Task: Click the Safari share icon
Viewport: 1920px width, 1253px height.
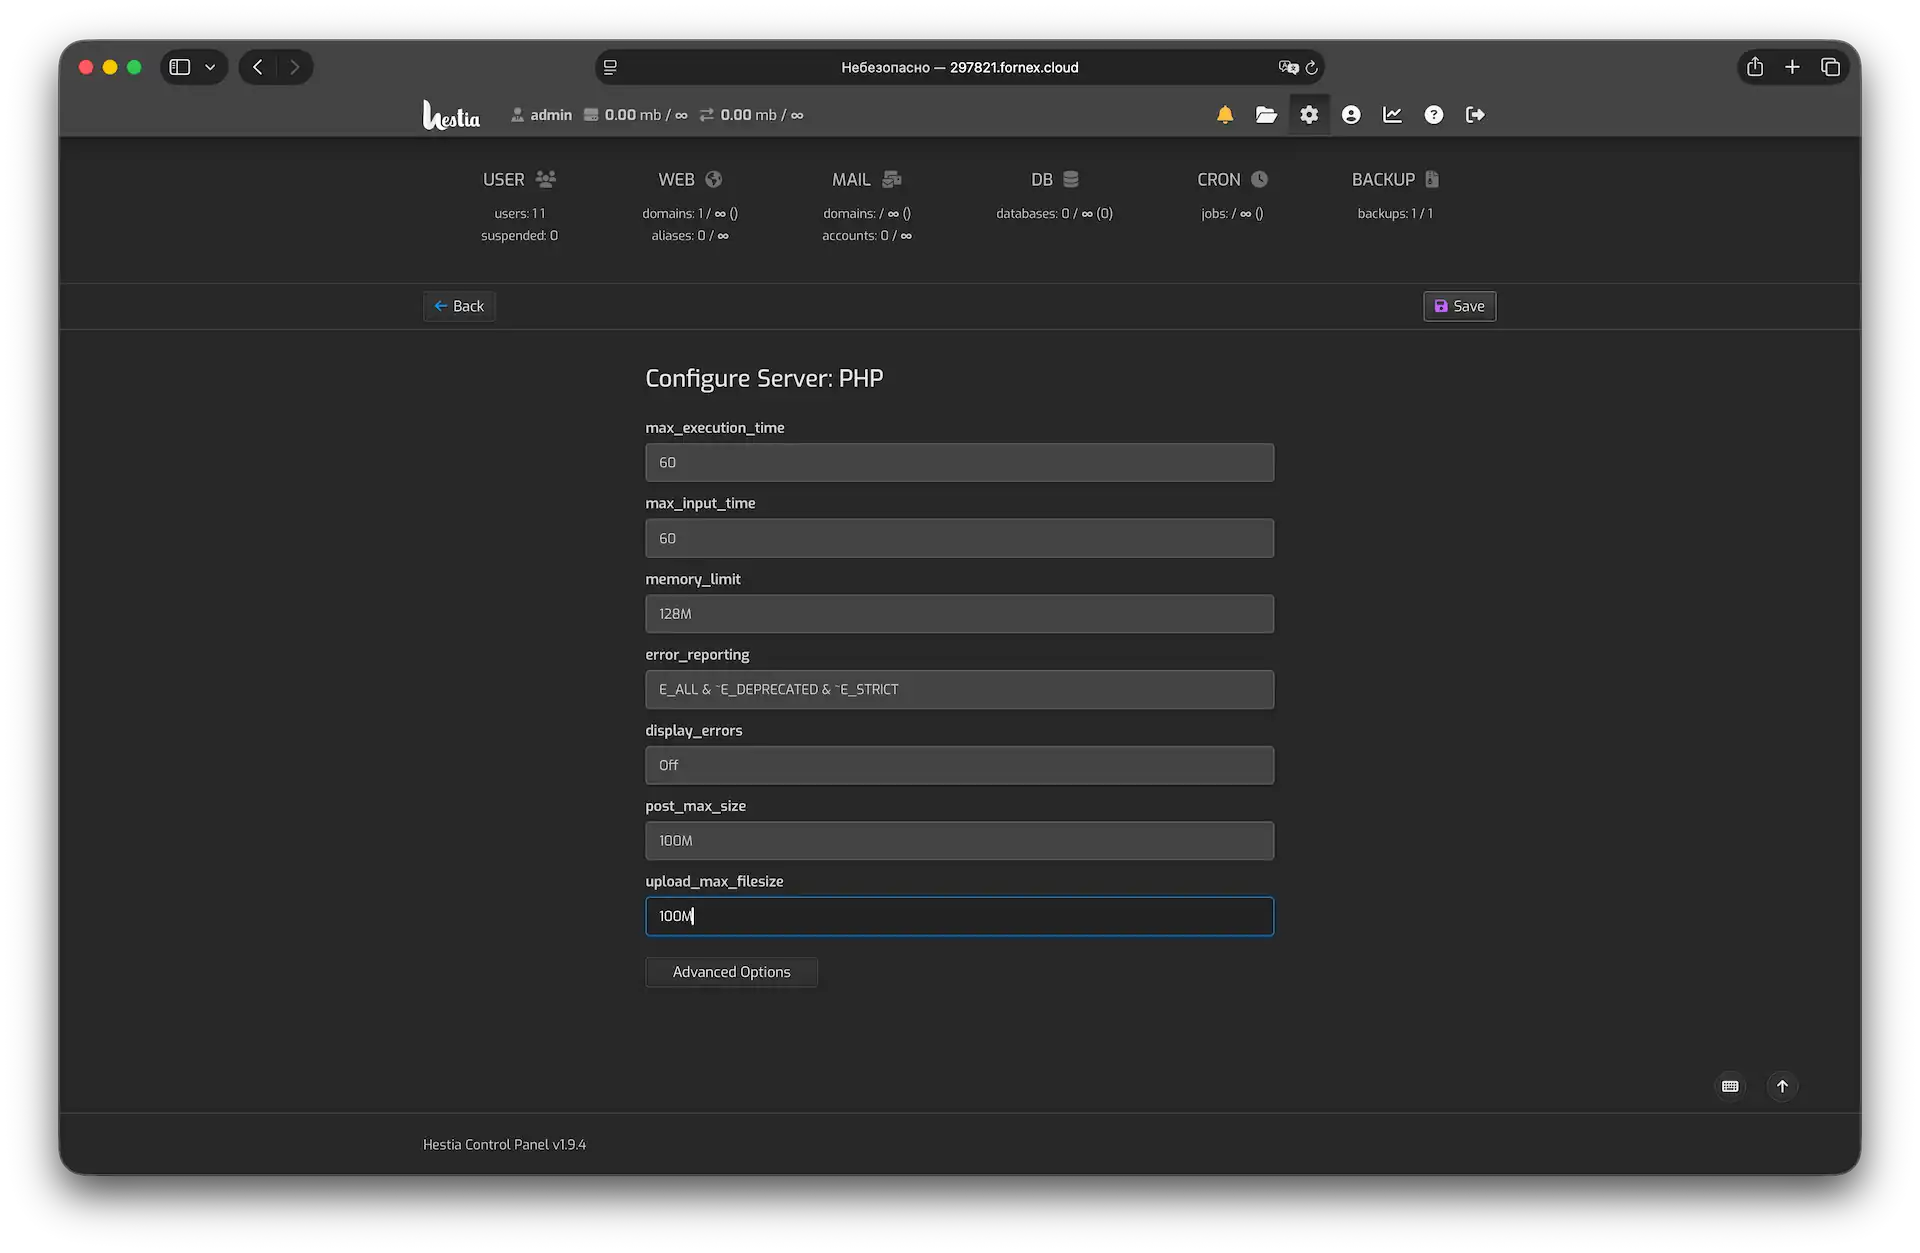Action: [1755, 67]
